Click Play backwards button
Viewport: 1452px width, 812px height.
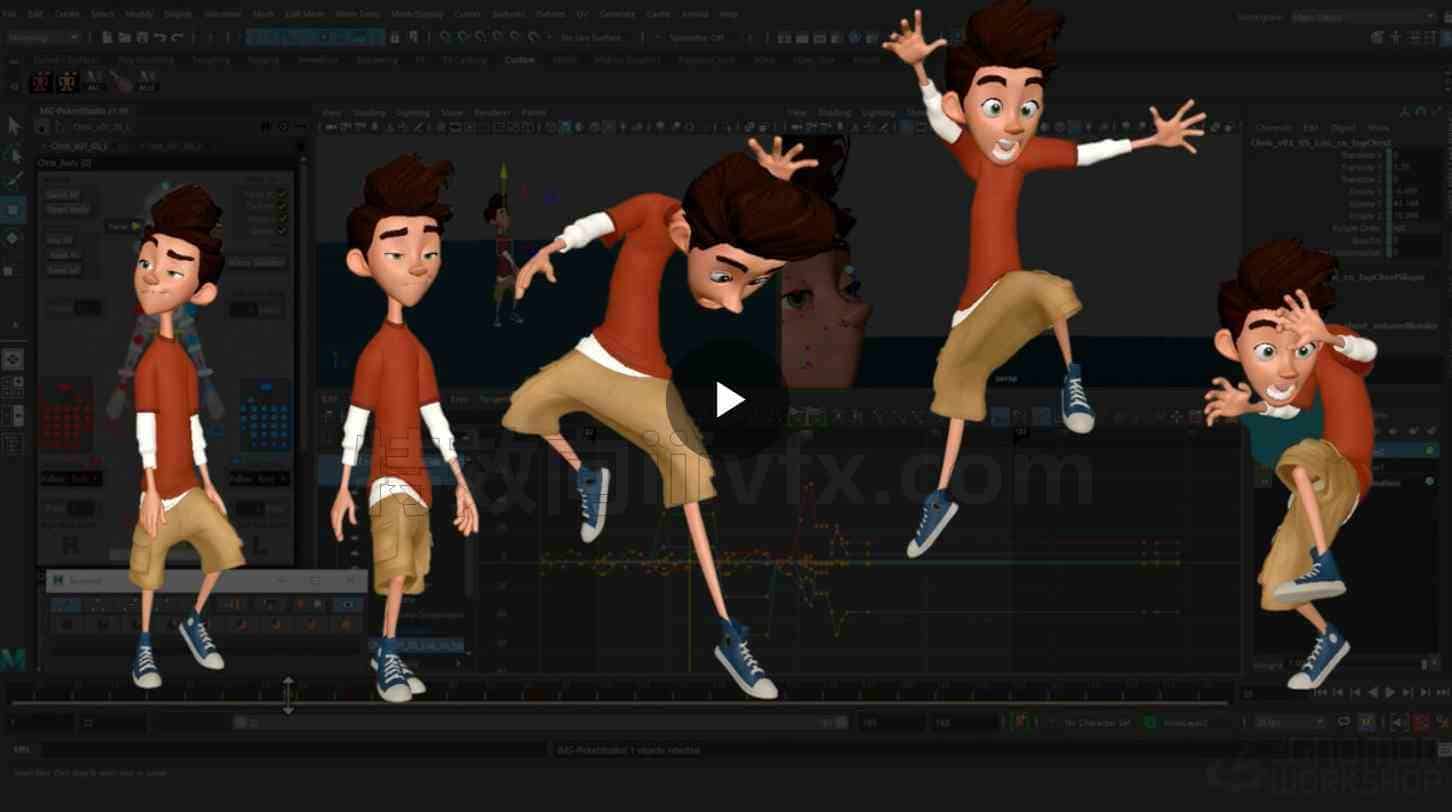pyautogui.click(x=1373, y=692)
